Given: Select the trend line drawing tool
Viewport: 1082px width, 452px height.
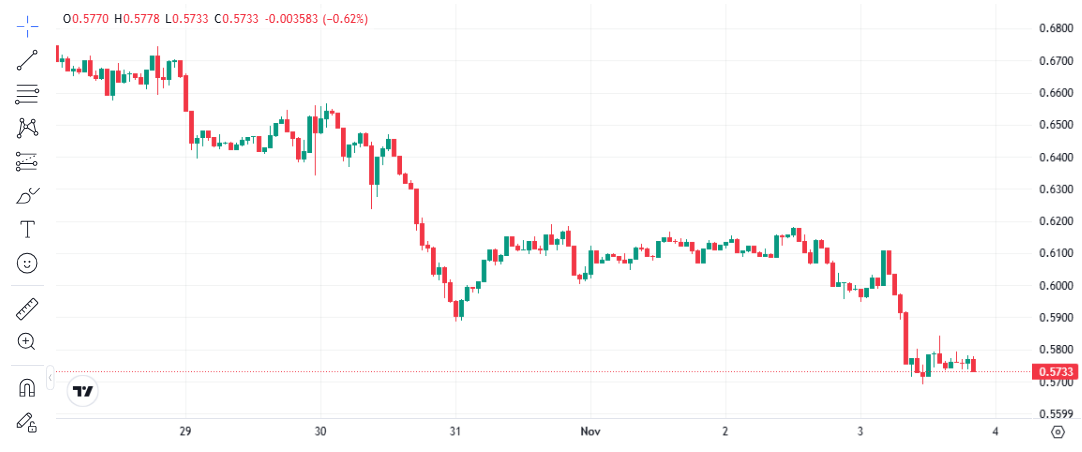Looking at the screenshot, I should tap(27, 60).
